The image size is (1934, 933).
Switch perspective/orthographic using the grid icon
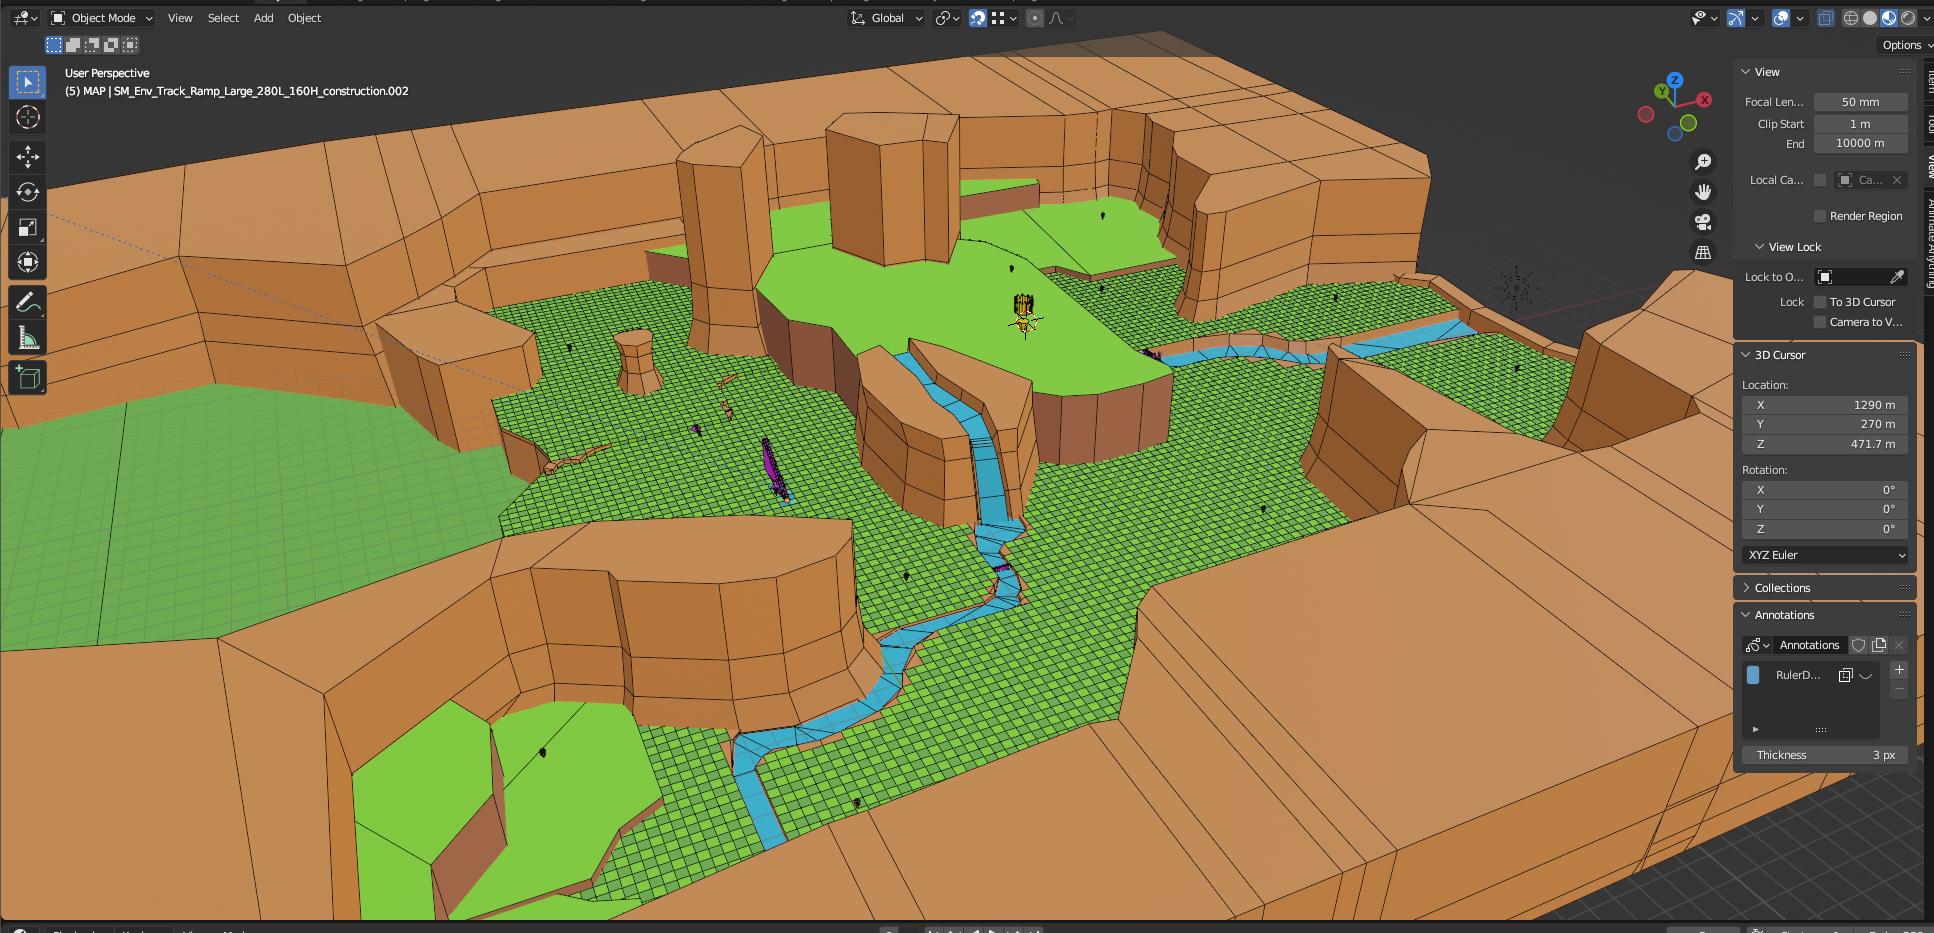pyautogui.click(x=1703, y=253)
